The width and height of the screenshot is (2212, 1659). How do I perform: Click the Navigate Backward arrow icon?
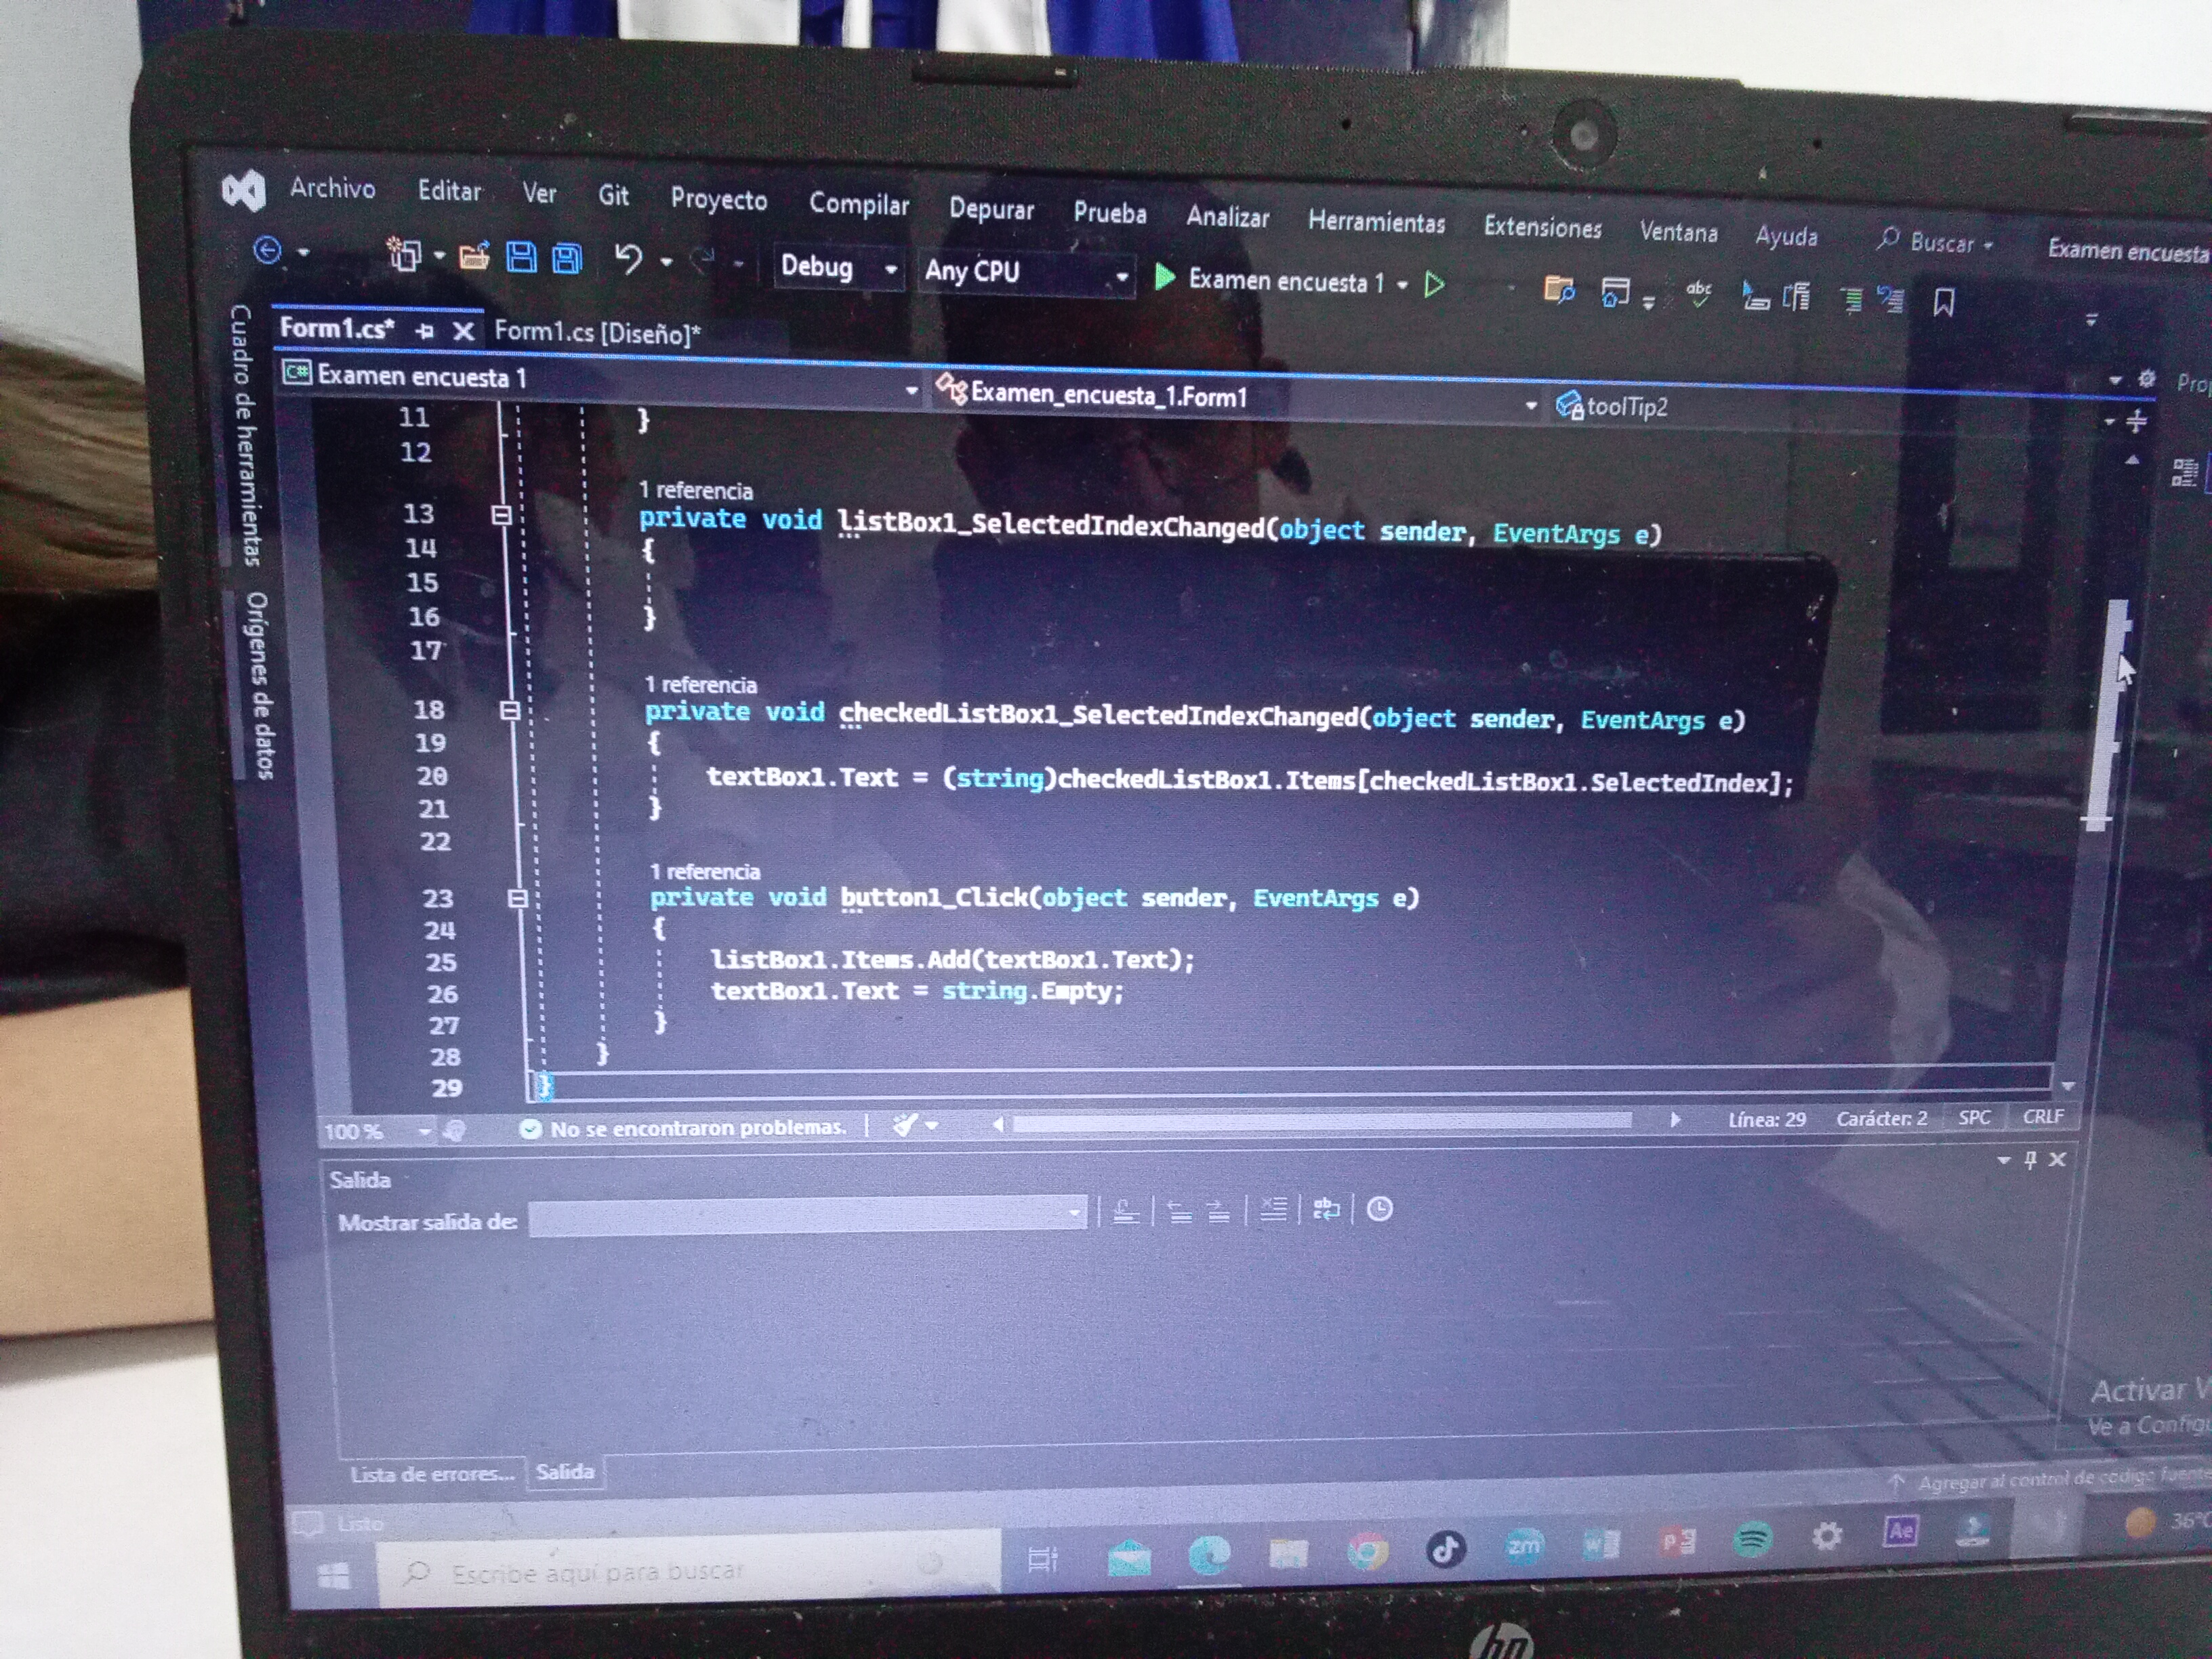click(267, 249)
